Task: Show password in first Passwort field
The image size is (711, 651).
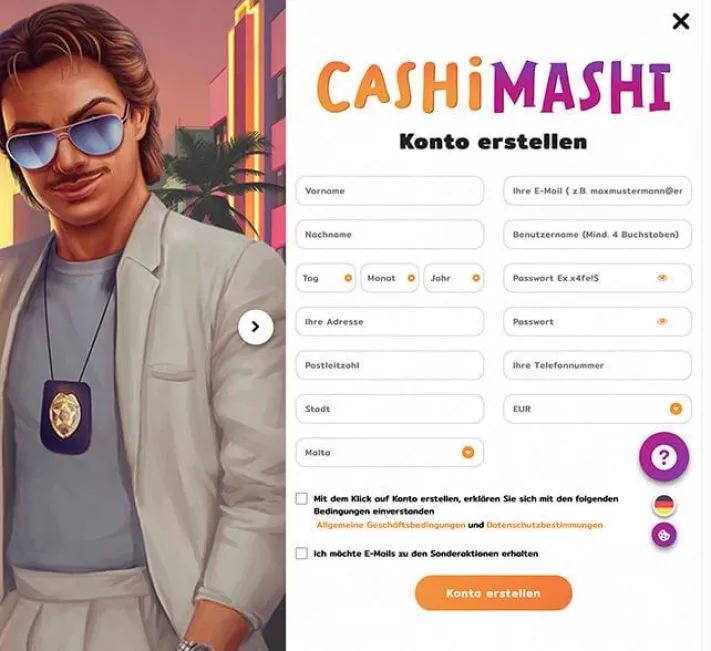Action: coord(662,278)
